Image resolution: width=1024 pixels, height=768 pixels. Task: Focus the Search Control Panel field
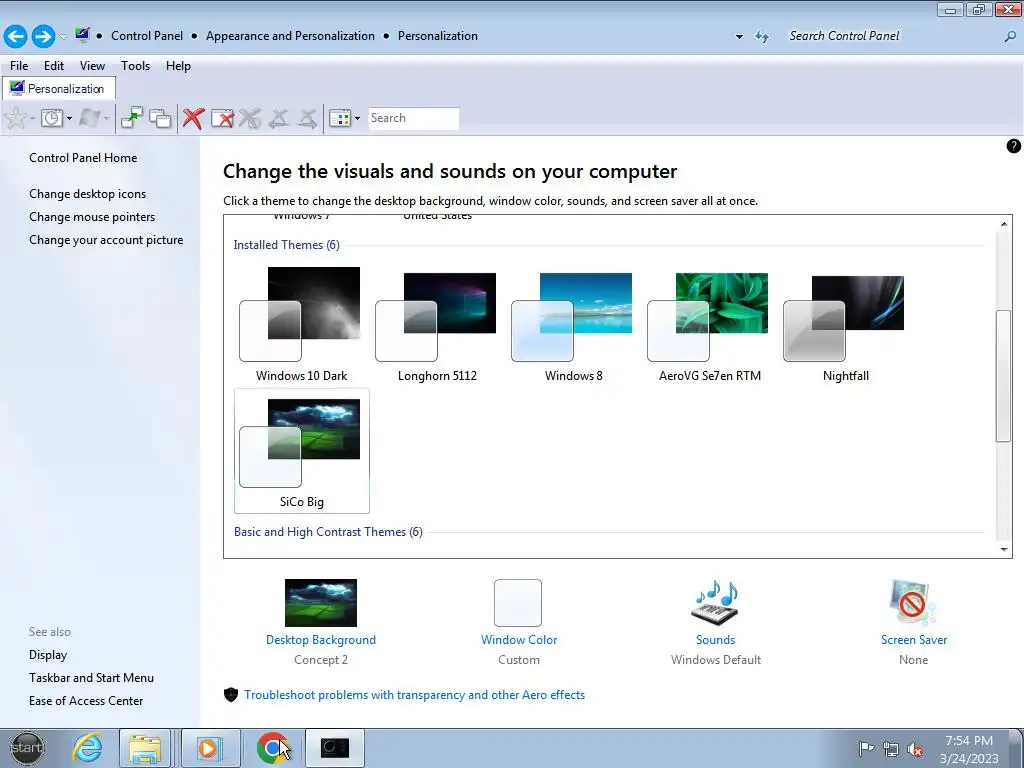[891, 36]
